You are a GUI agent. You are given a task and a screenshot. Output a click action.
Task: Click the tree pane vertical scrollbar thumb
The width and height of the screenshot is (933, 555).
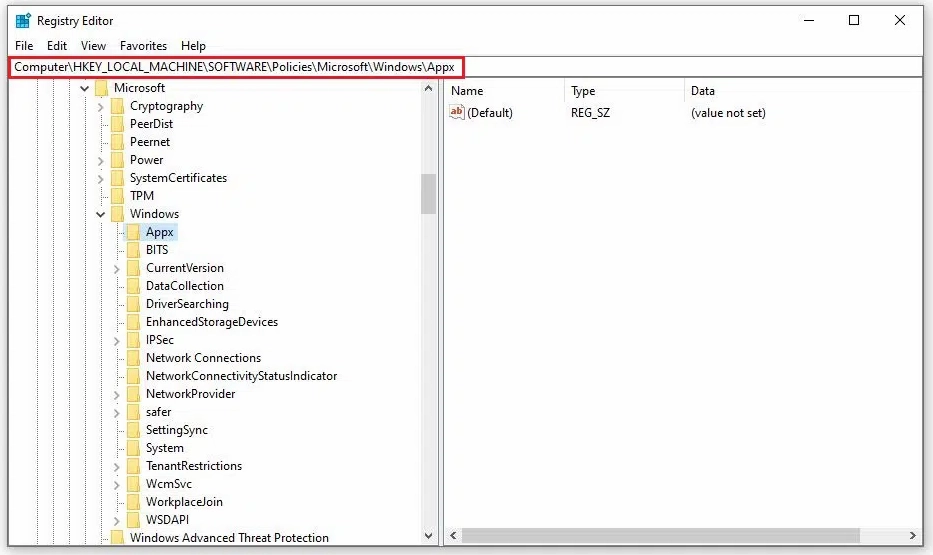point(429,193)
